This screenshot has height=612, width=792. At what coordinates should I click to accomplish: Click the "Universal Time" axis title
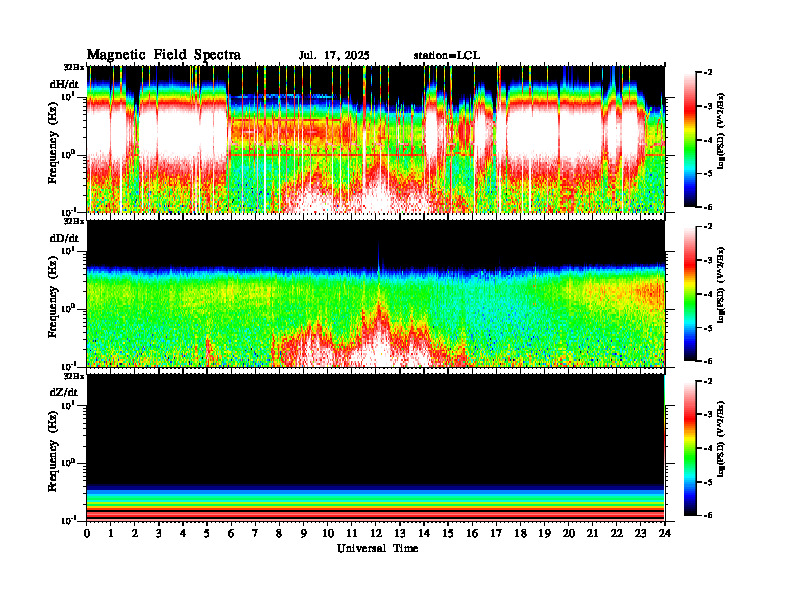point(377,548)
